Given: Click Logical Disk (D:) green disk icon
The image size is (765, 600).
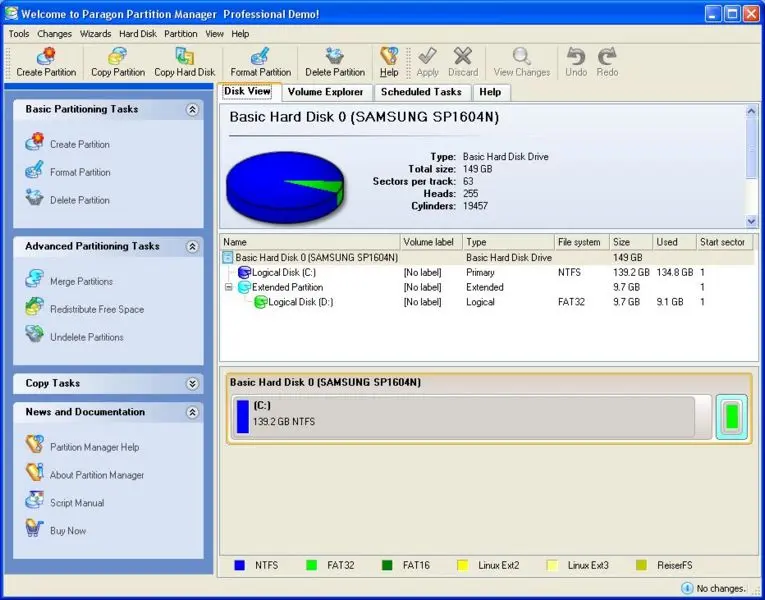Looking at the screenshot, I should 261,302.
